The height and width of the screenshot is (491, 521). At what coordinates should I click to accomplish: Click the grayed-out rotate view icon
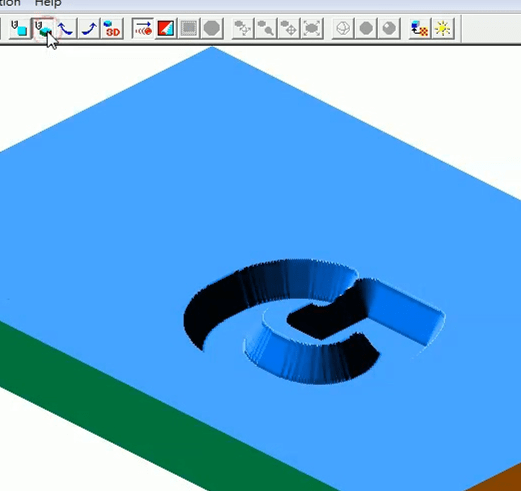(x=243, y=28)
